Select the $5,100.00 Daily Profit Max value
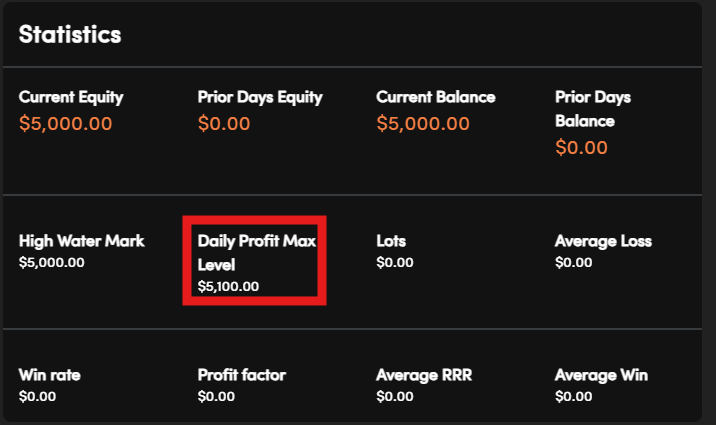The width and height of the screenshot is (716, 425). coord(228,286)
